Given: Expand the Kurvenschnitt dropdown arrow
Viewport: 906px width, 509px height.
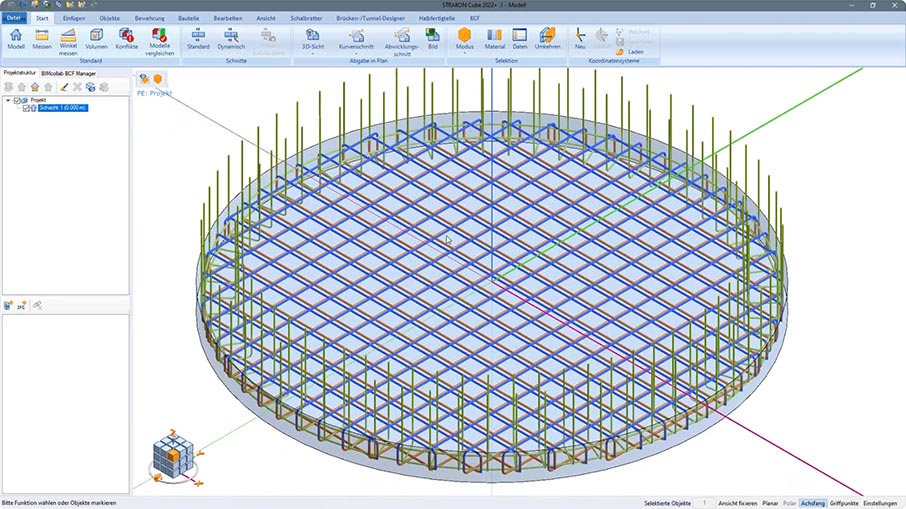Looking at the screenshot, I should [357, 54].
